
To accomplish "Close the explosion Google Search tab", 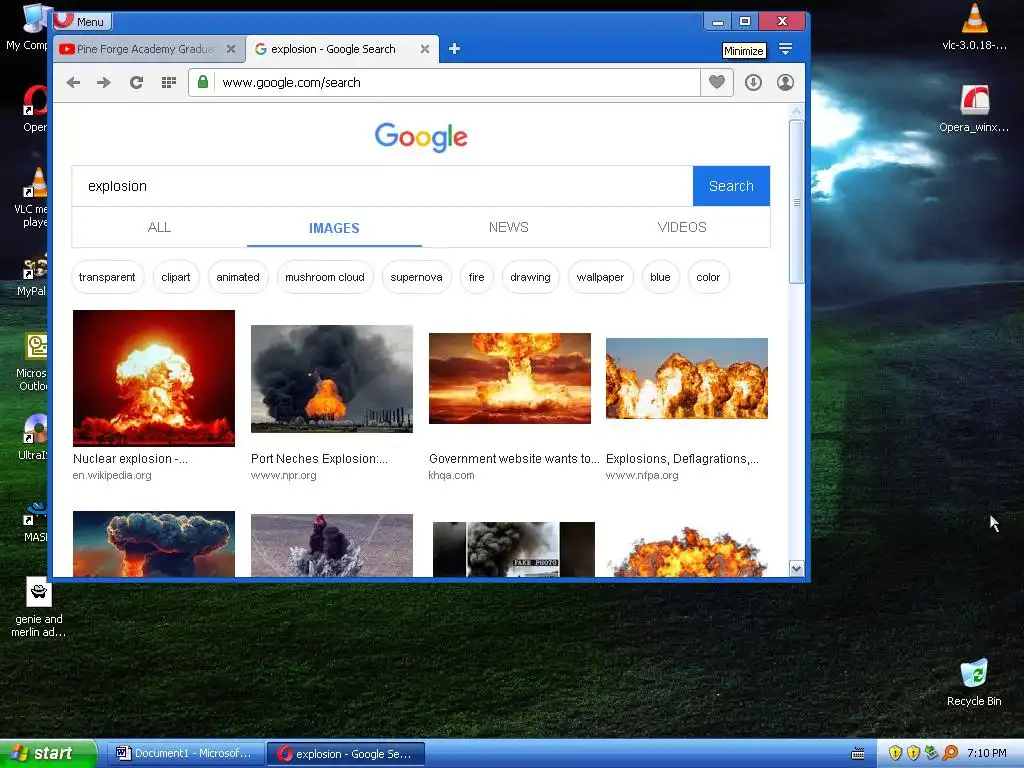I will (424, 49).
